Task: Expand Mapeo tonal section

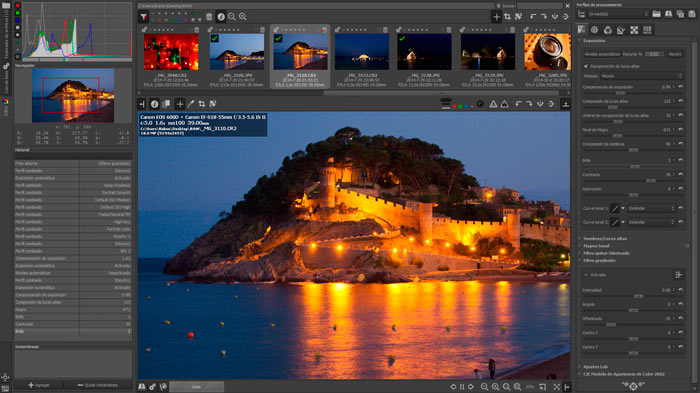Action: coord(596,246)
